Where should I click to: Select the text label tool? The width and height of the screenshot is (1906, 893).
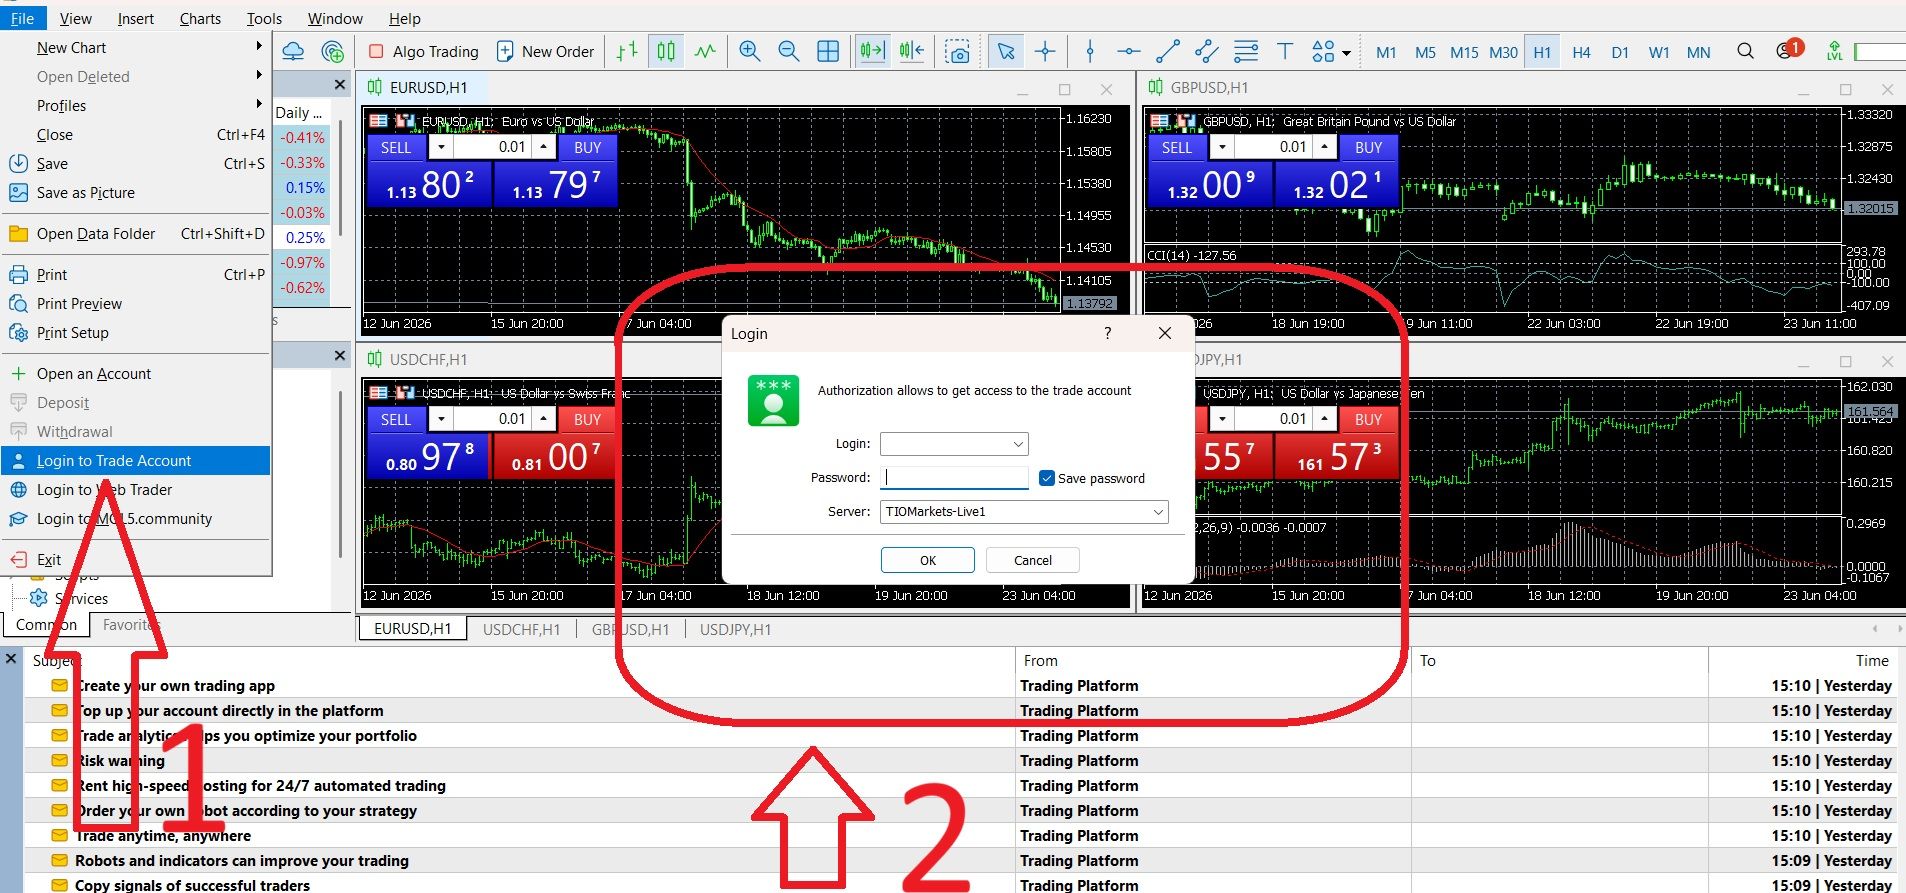(x=1285, y=51)
